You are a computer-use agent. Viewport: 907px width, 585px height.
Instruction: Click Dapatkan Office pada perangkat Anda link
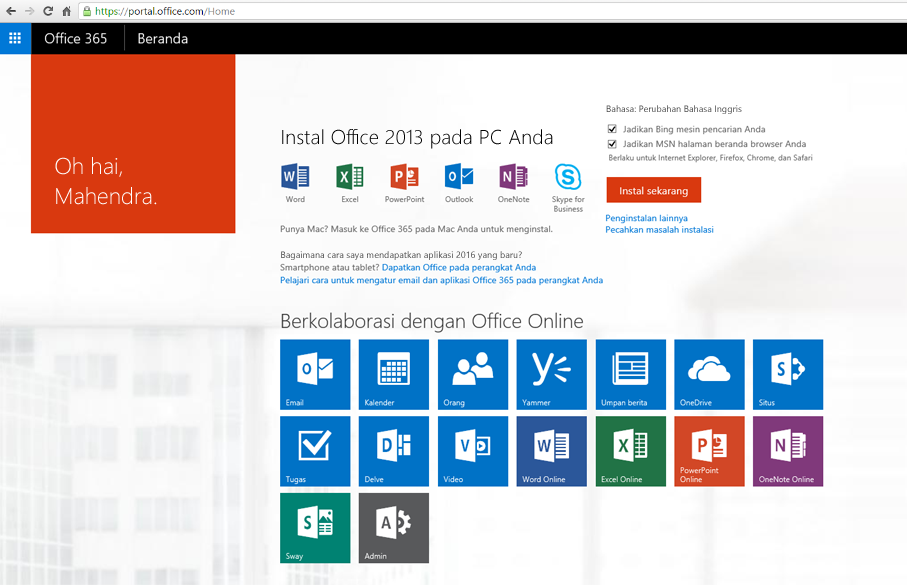point(459,267)
